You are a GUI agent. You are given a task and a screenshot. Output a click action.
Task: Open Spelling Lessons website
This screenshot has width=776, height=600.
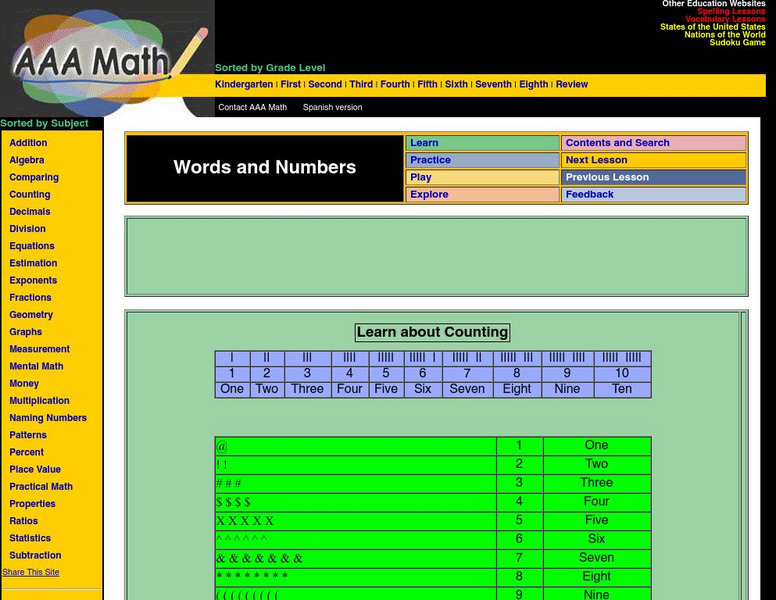click(x=731, y=11)
